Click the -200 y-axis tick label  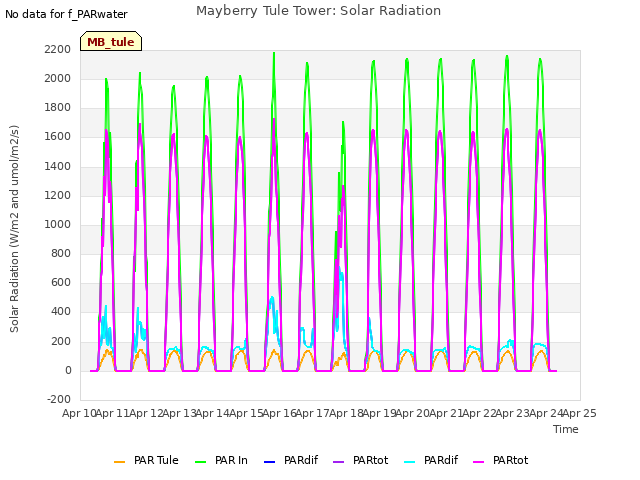coord(59,399)
